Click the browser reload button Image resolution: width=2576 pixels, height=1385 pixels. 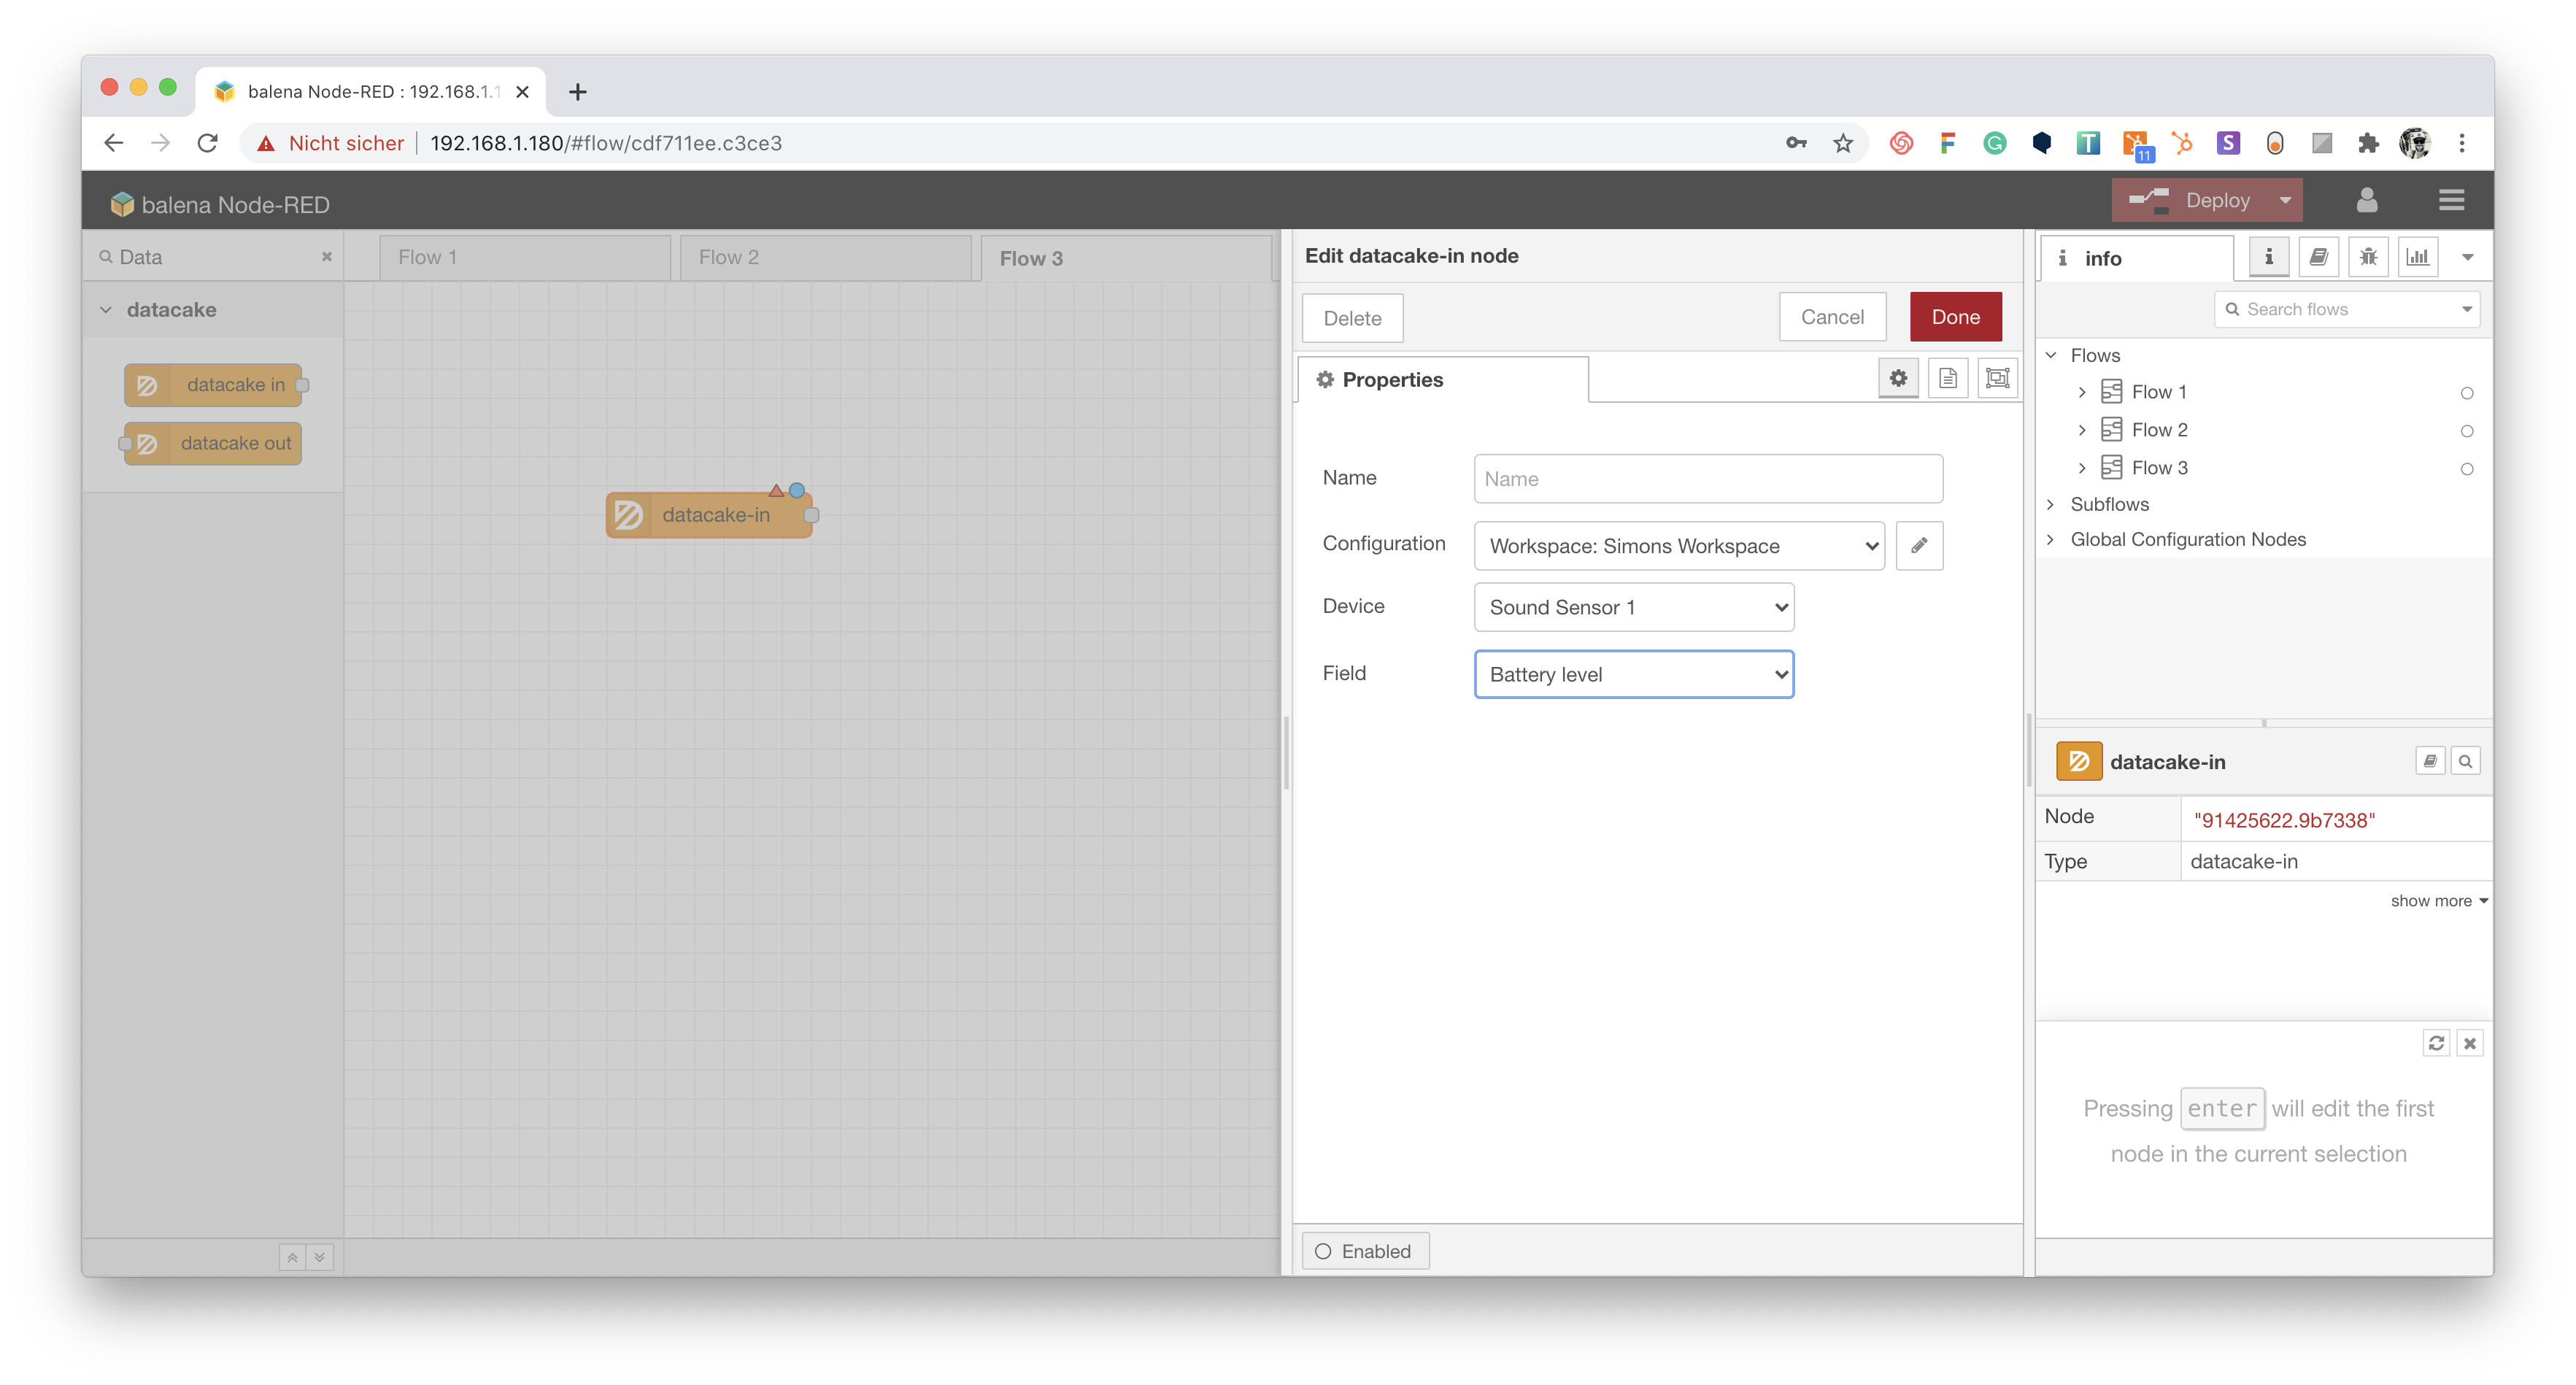[x=207, y=143]
